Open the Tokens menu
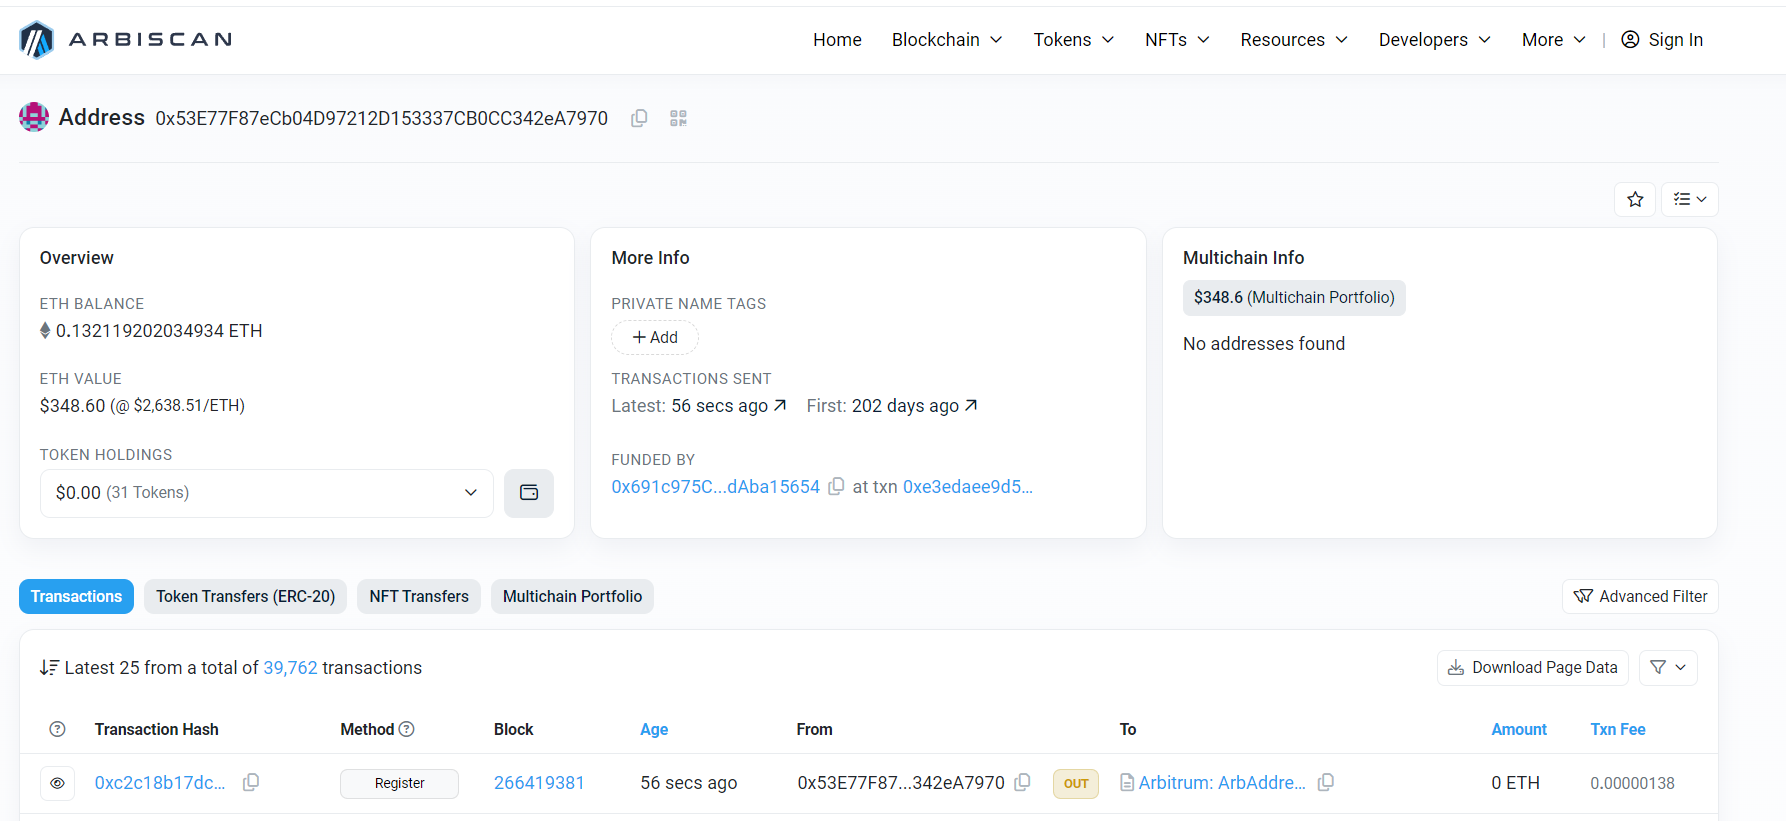 click(x=1074, y=40)
